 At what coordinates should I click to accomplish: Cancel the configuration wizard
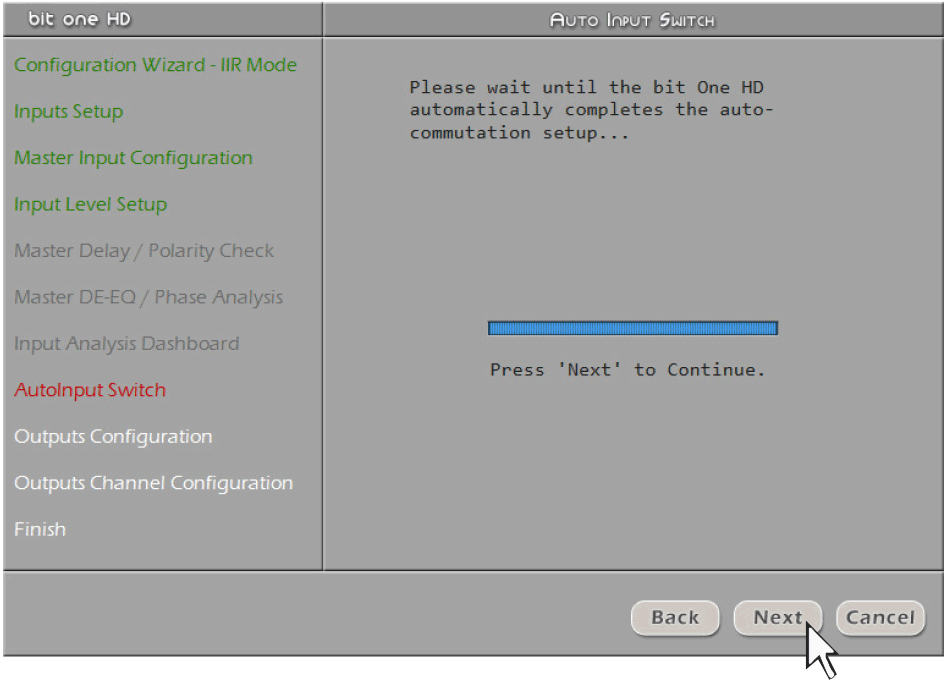click(881, 617)
